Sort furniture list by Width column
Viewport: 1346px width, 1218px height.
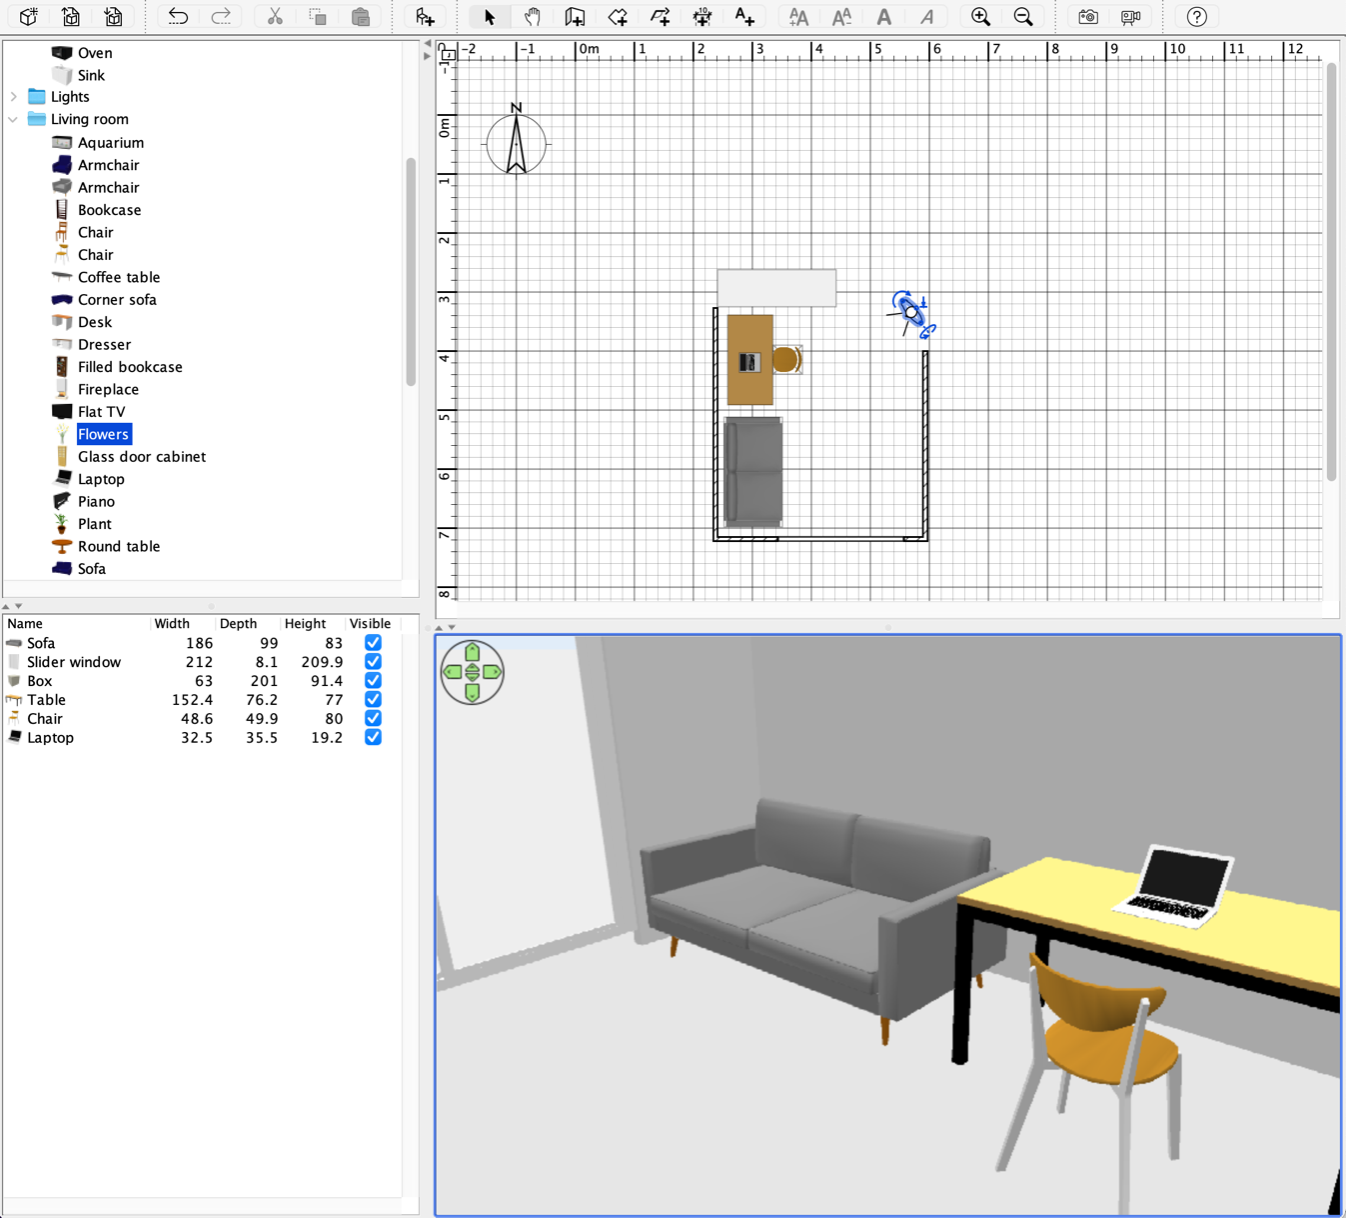coord(172,623)
